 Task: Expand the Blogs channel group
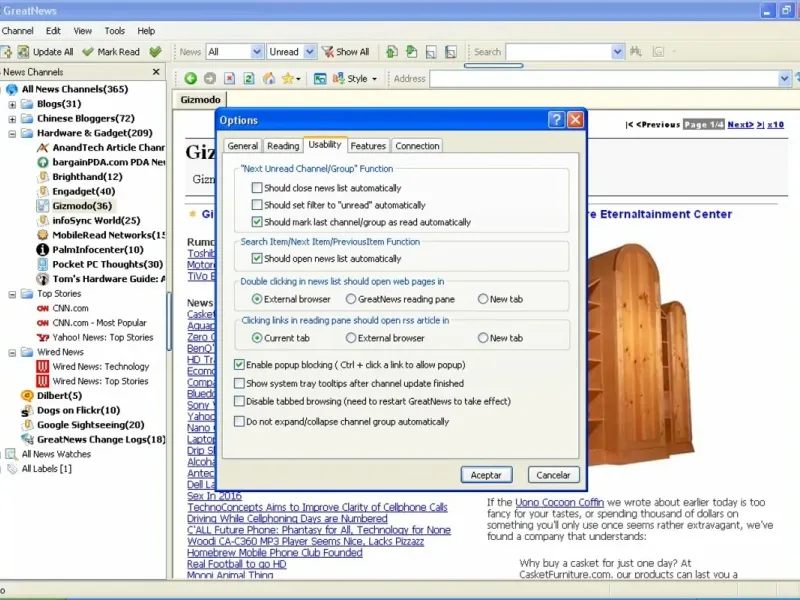click(12, 104)
